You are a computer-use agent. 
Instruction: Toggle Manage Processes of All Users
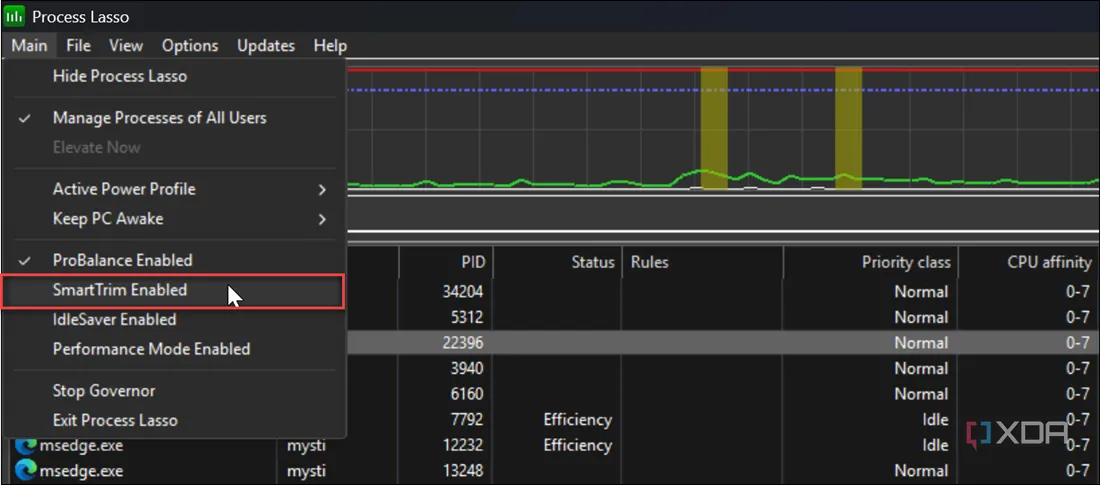(x=174, y=118)
